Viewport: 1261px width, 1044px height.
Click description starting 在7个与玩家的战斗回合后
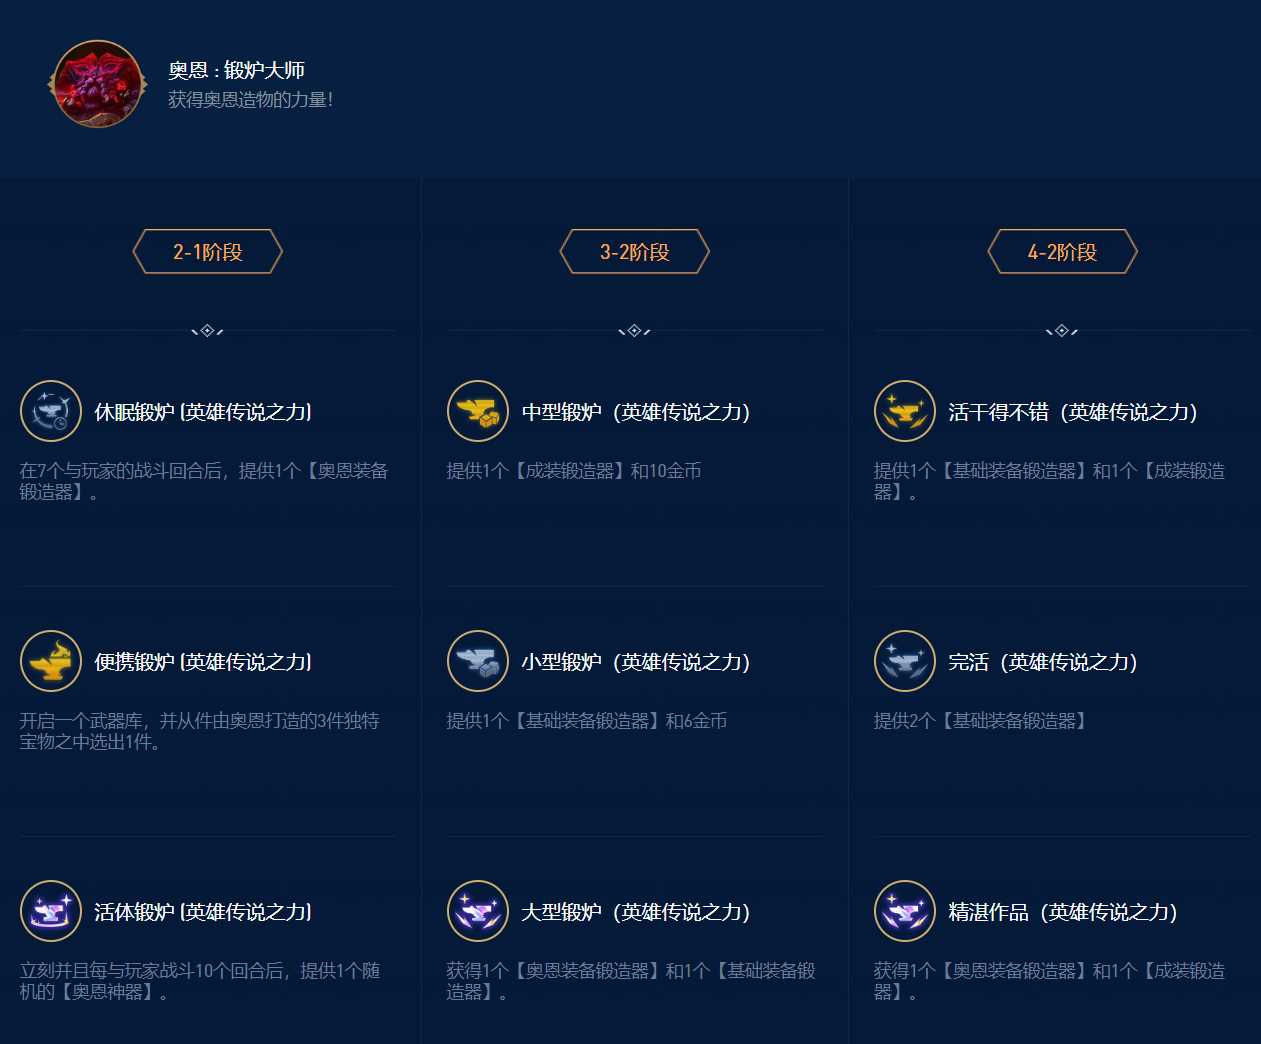pos(204,481)
